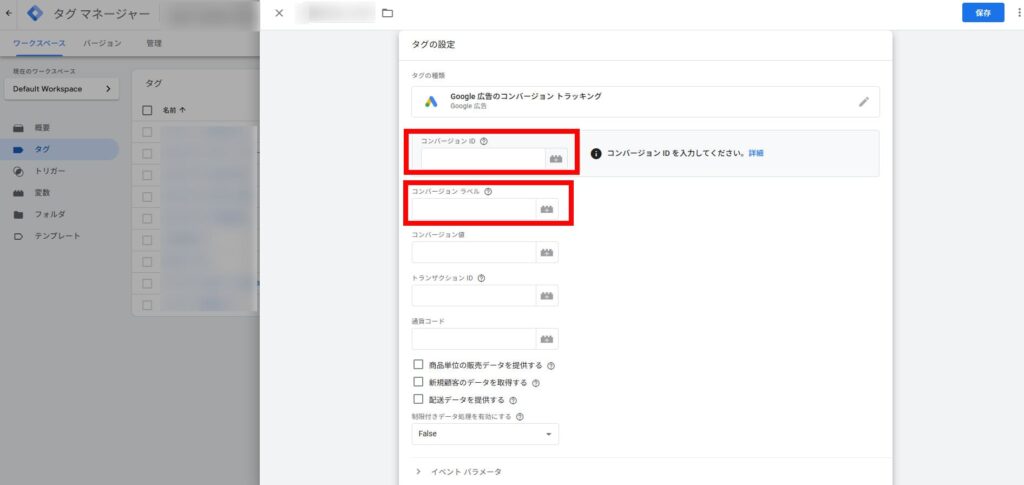The width and height of the screenshot is (1024, 485).
Task: Close the tag editor with X icon
Action: (279, 13)
